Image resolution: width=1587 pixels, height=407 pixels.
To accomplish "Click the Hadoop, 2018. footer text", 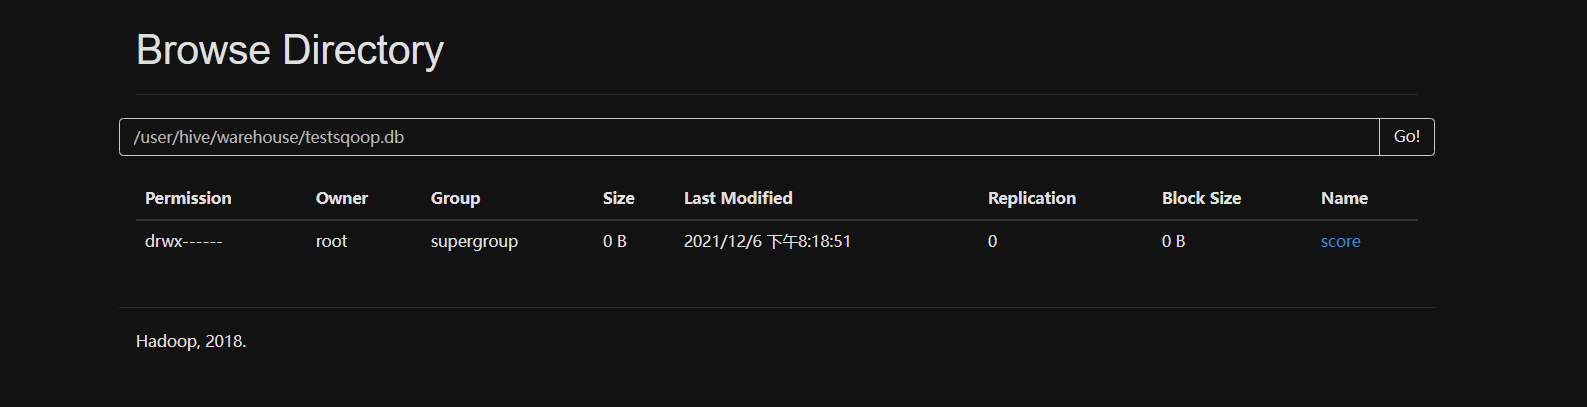I will [191, 341].
